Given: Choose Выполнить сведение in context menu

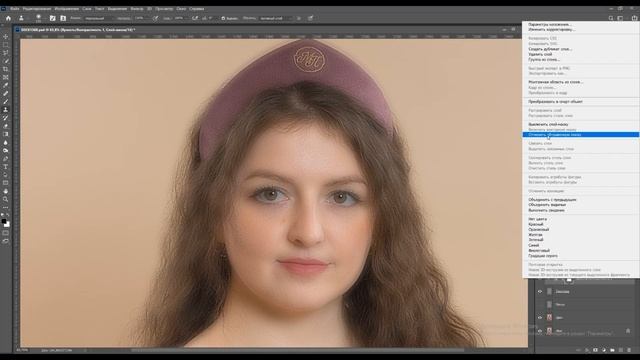Looking at the screenshot, I should coord(580,210).
